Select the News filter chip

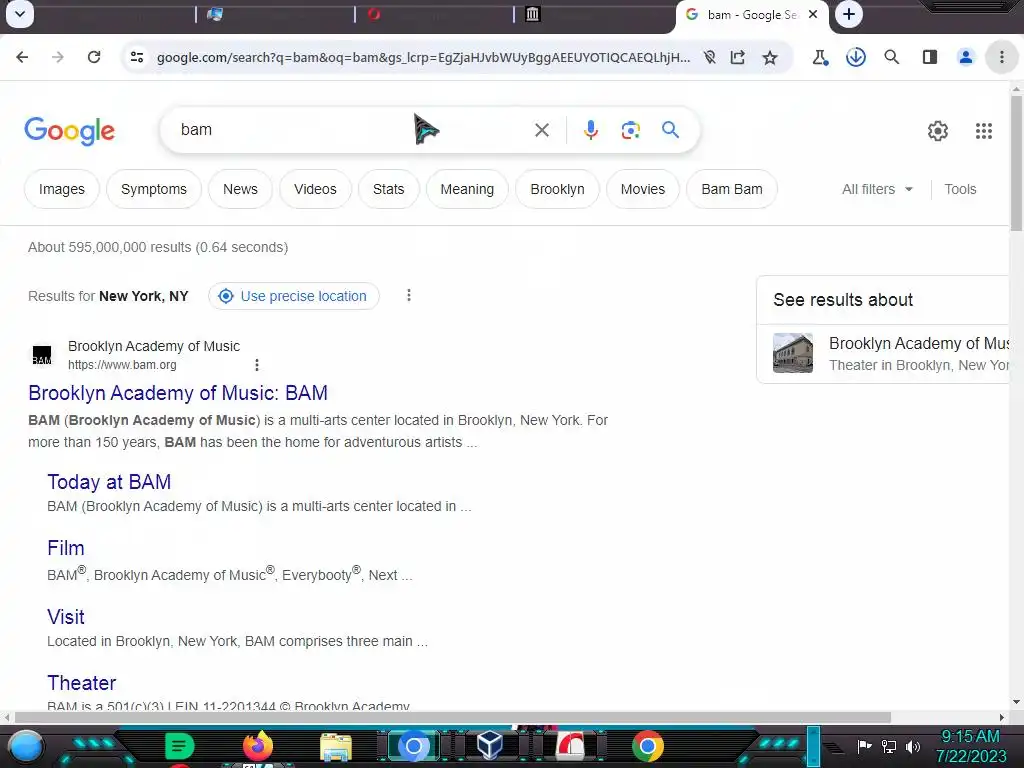click(240, 189)
